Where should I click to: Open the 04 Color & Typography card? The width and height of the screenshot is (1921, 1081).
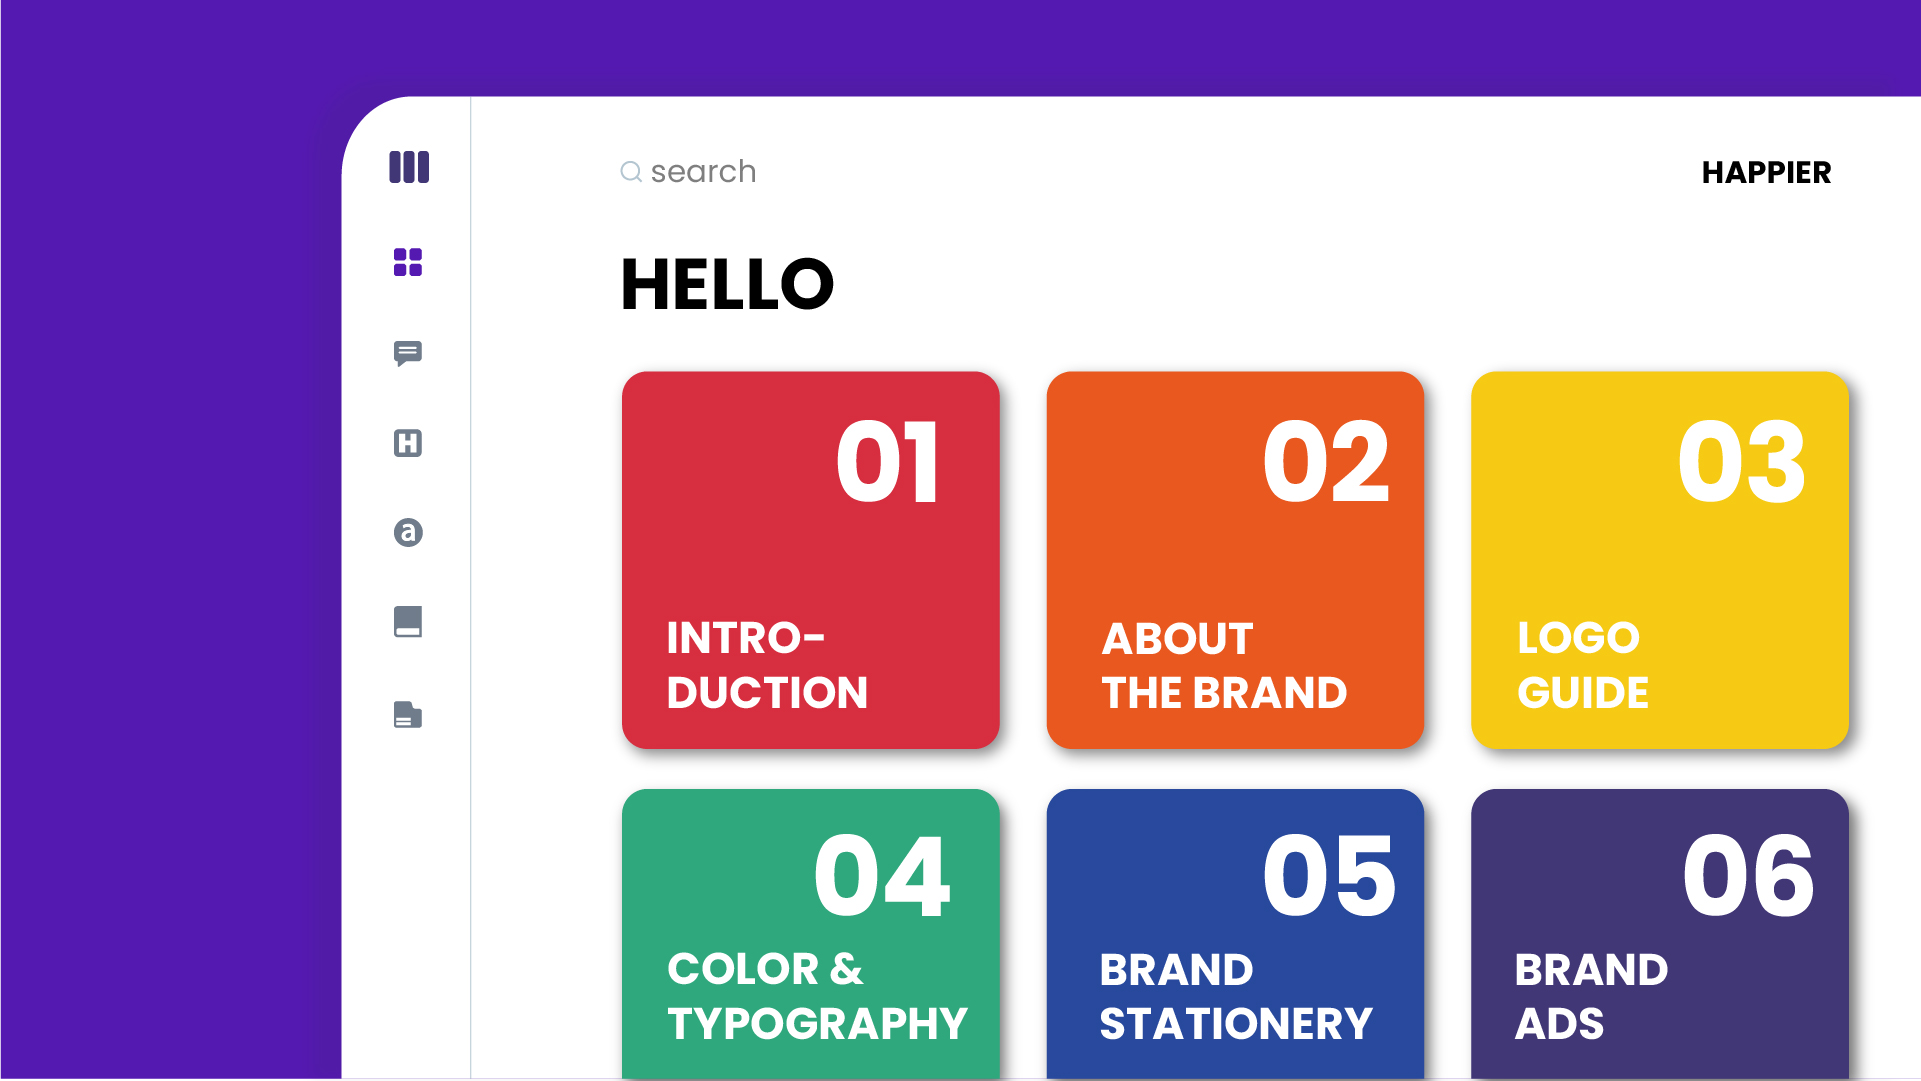811,934
